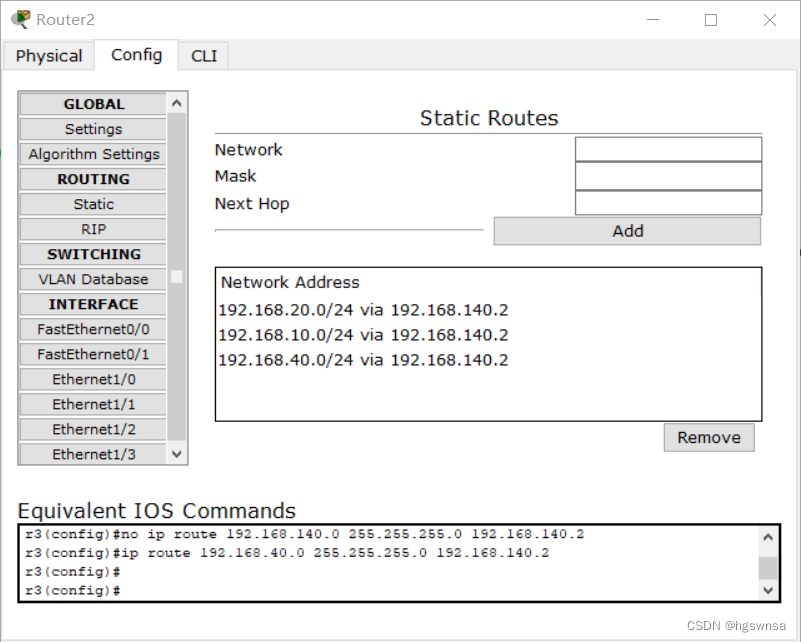
Task: Select RIP routing option
Action: (x=93, y=229)
